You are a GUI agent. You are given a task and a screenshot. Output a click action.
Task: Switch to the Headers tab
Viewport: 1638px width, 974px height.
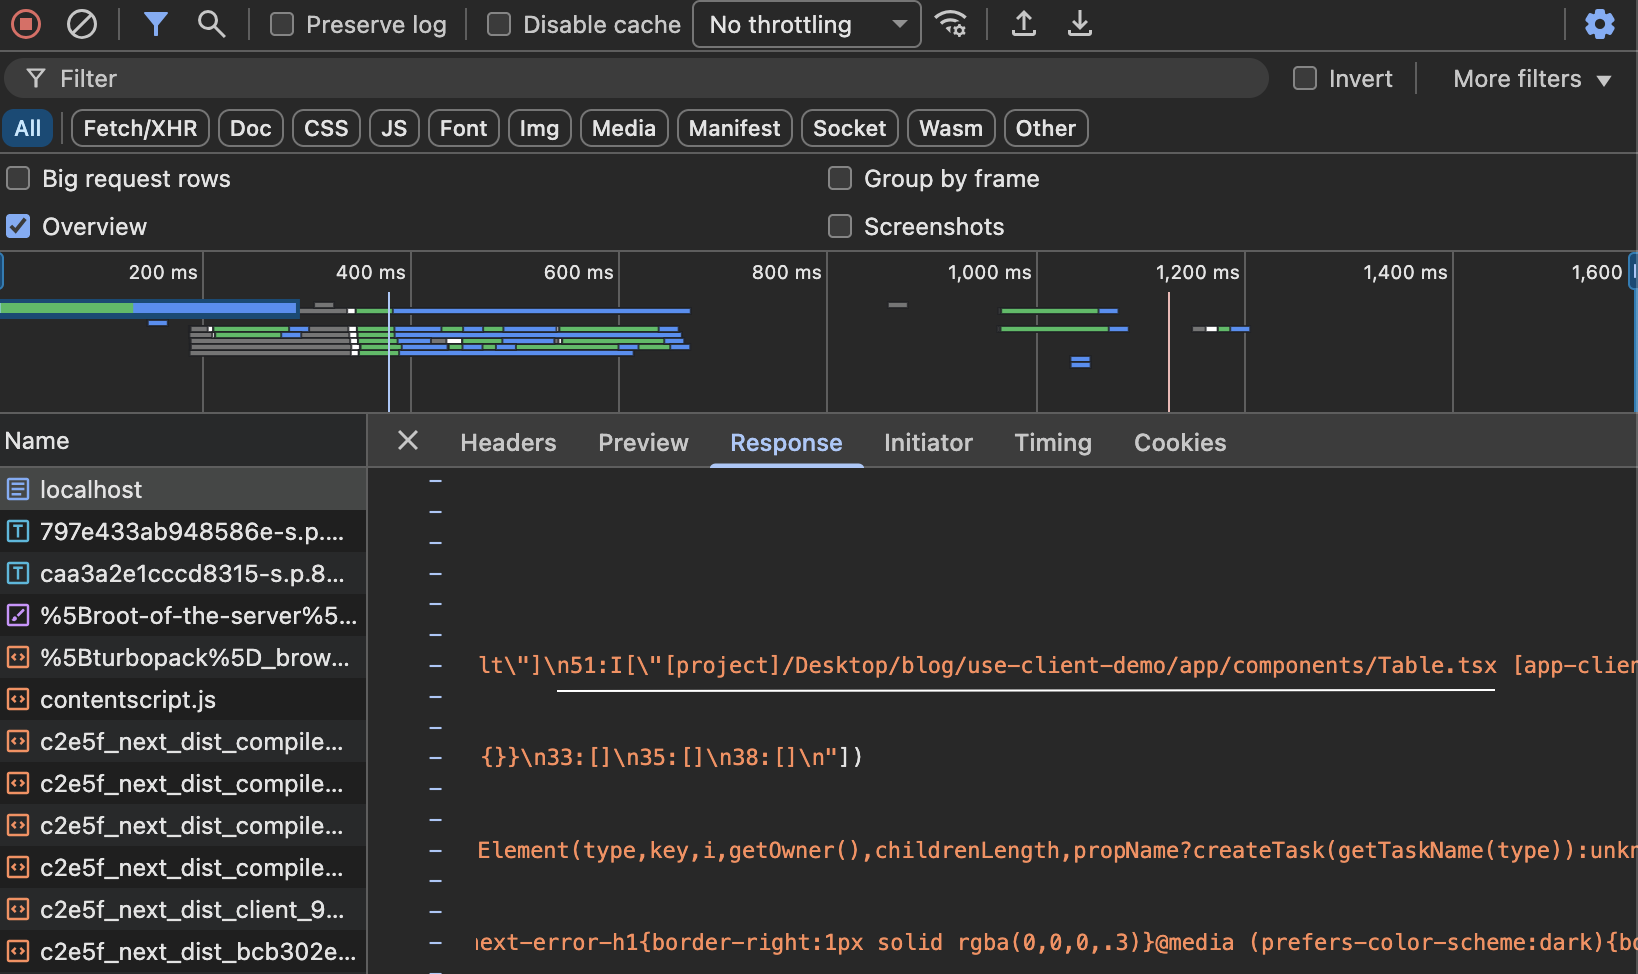coord(508,443)
